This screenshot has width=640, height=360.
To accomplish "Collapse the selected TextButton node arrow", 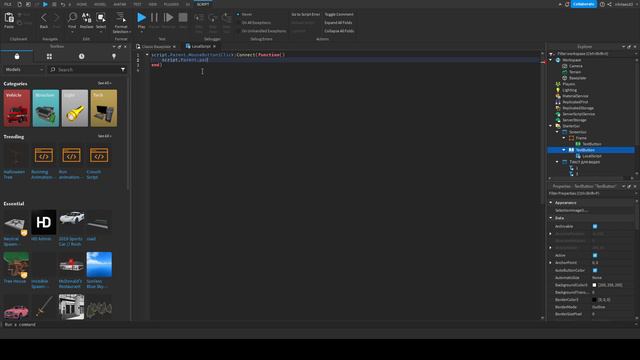I will click(x=564, y=150).
